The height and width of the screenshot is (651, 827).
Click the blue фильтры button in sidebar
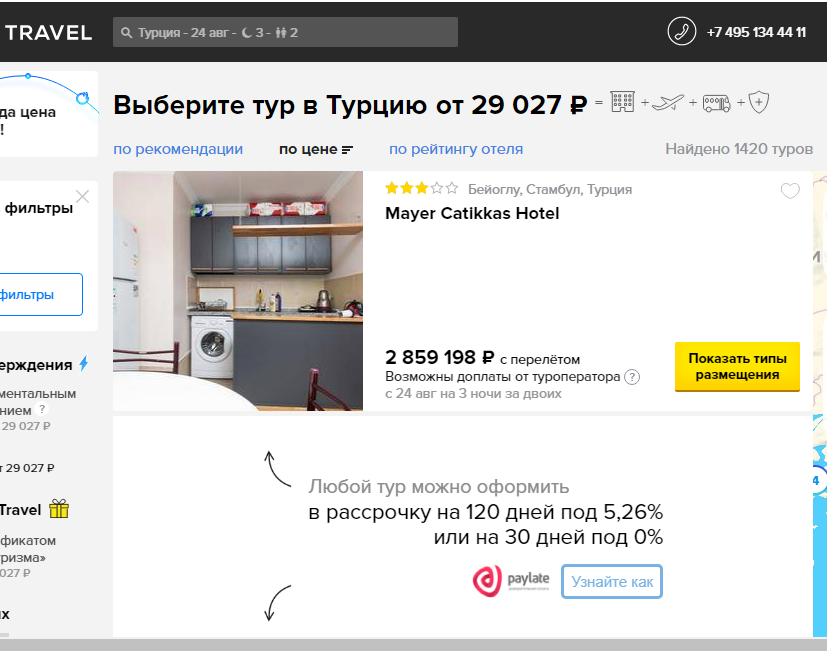39,294
